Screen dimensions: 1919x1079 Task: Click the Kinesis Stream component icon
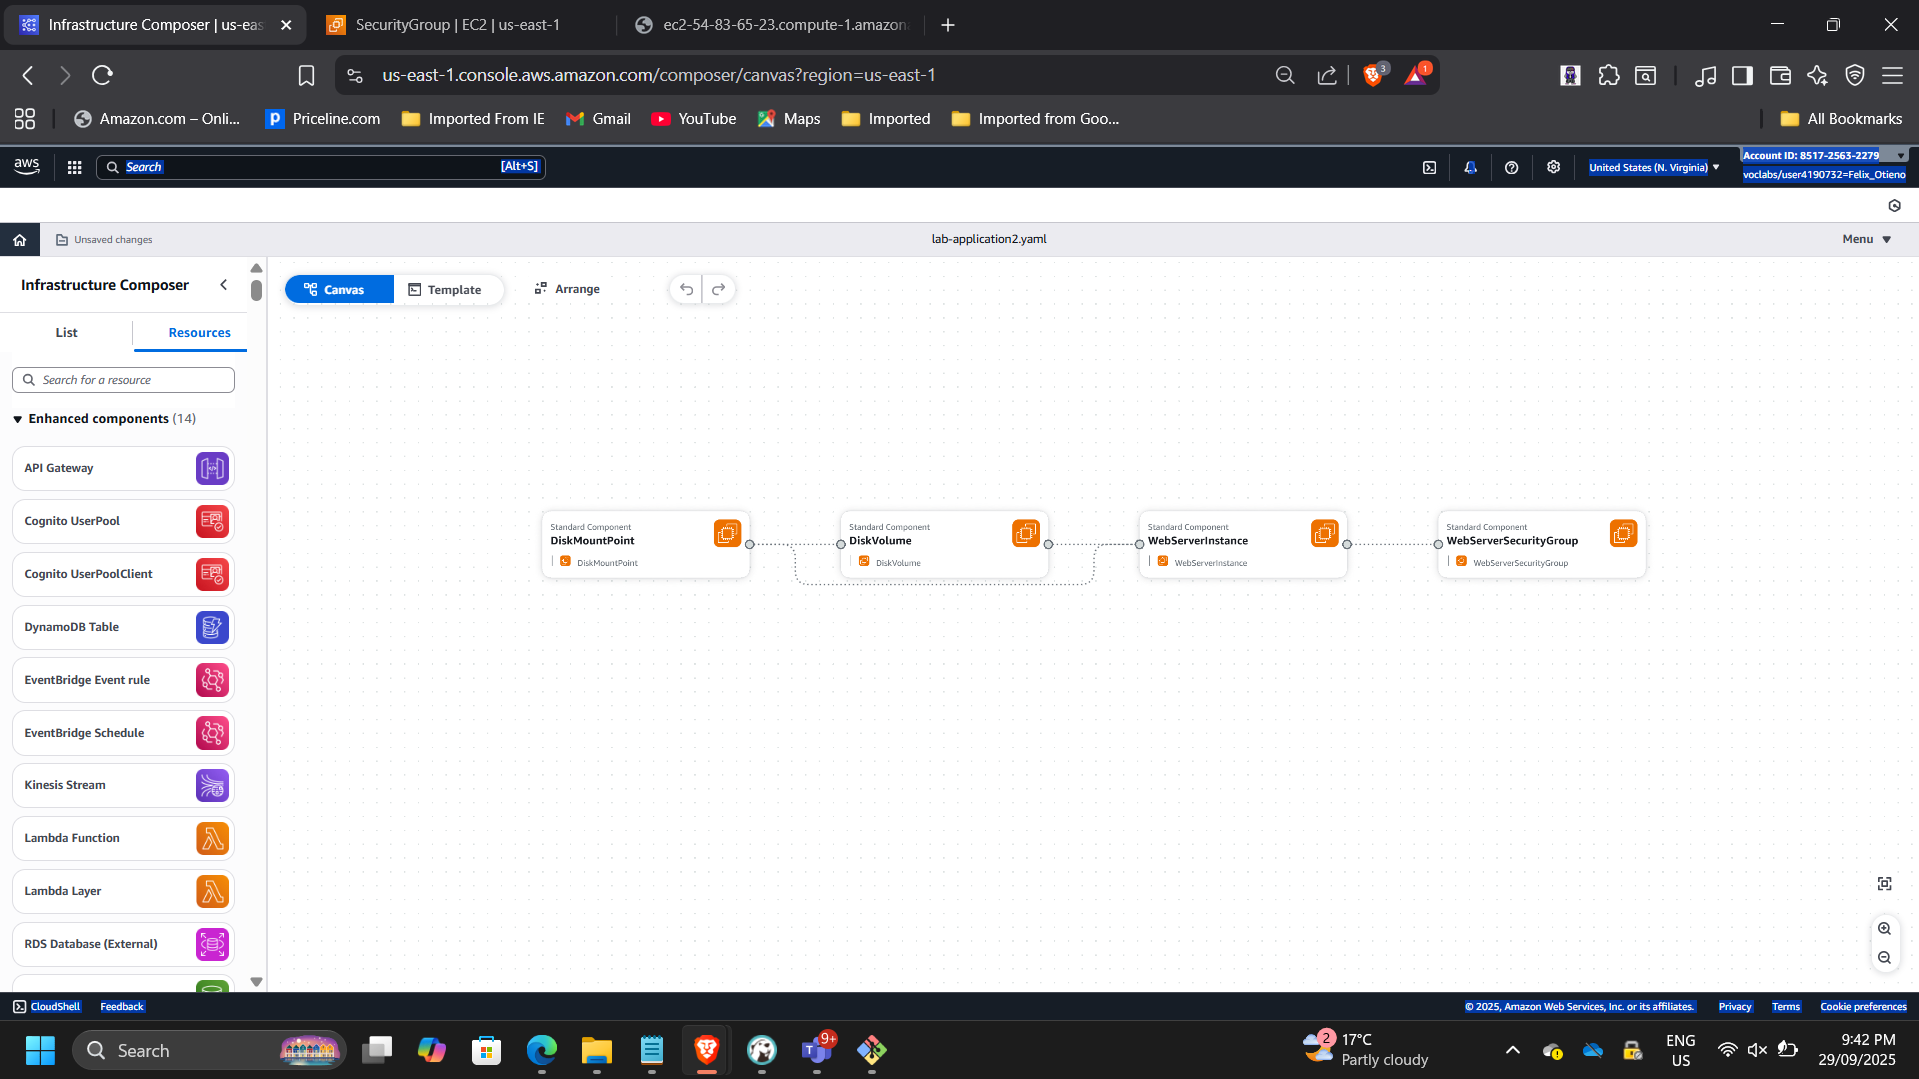pyautogui.click(x=211, y=785)
